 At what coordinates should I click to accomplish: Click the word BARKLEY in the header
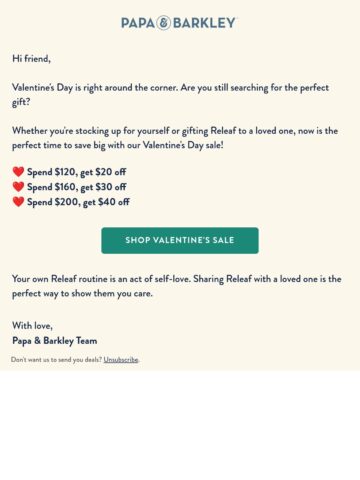tap(204, 23)
